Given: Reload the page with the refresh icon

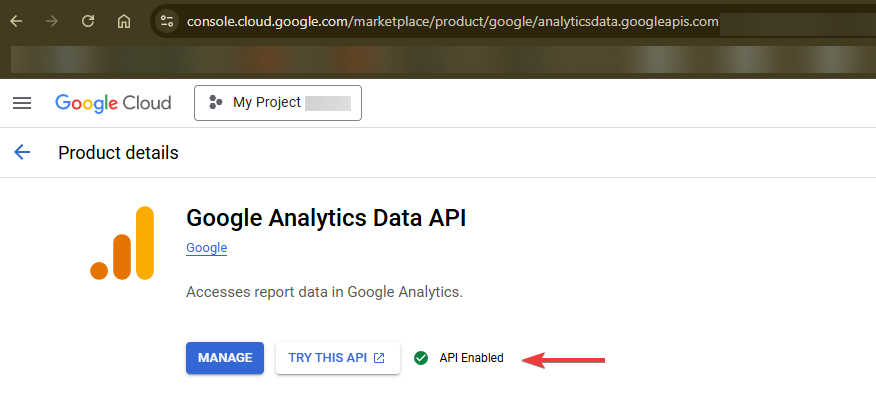Looking at the screenshot, I should (88, 21).
